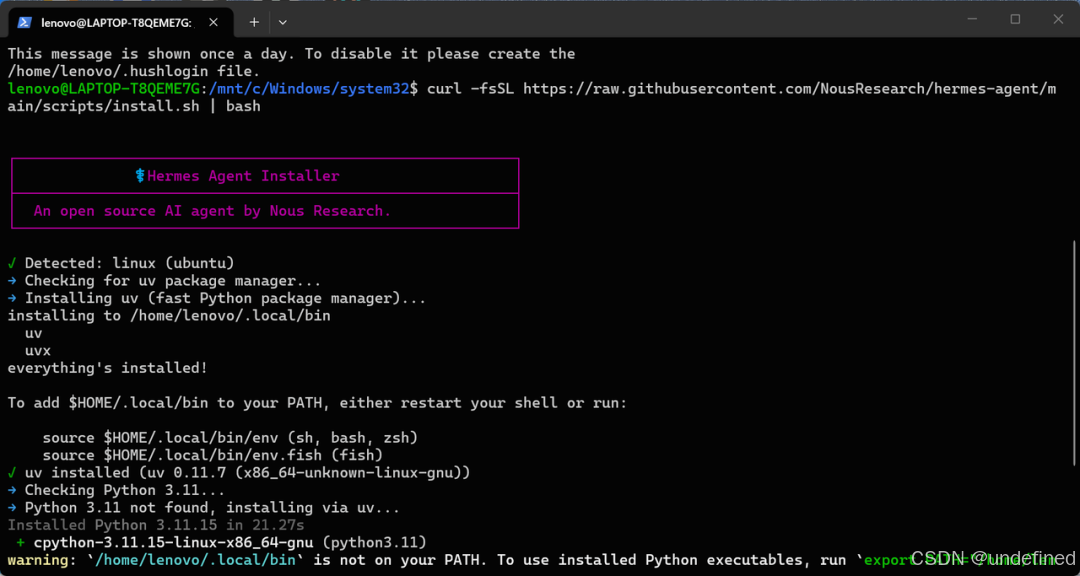Click the green lenovo@LAPTOP-T8QEME7G prompt
The height and width of the screenshot is (576, 1080).
click(x=104, y=89)
